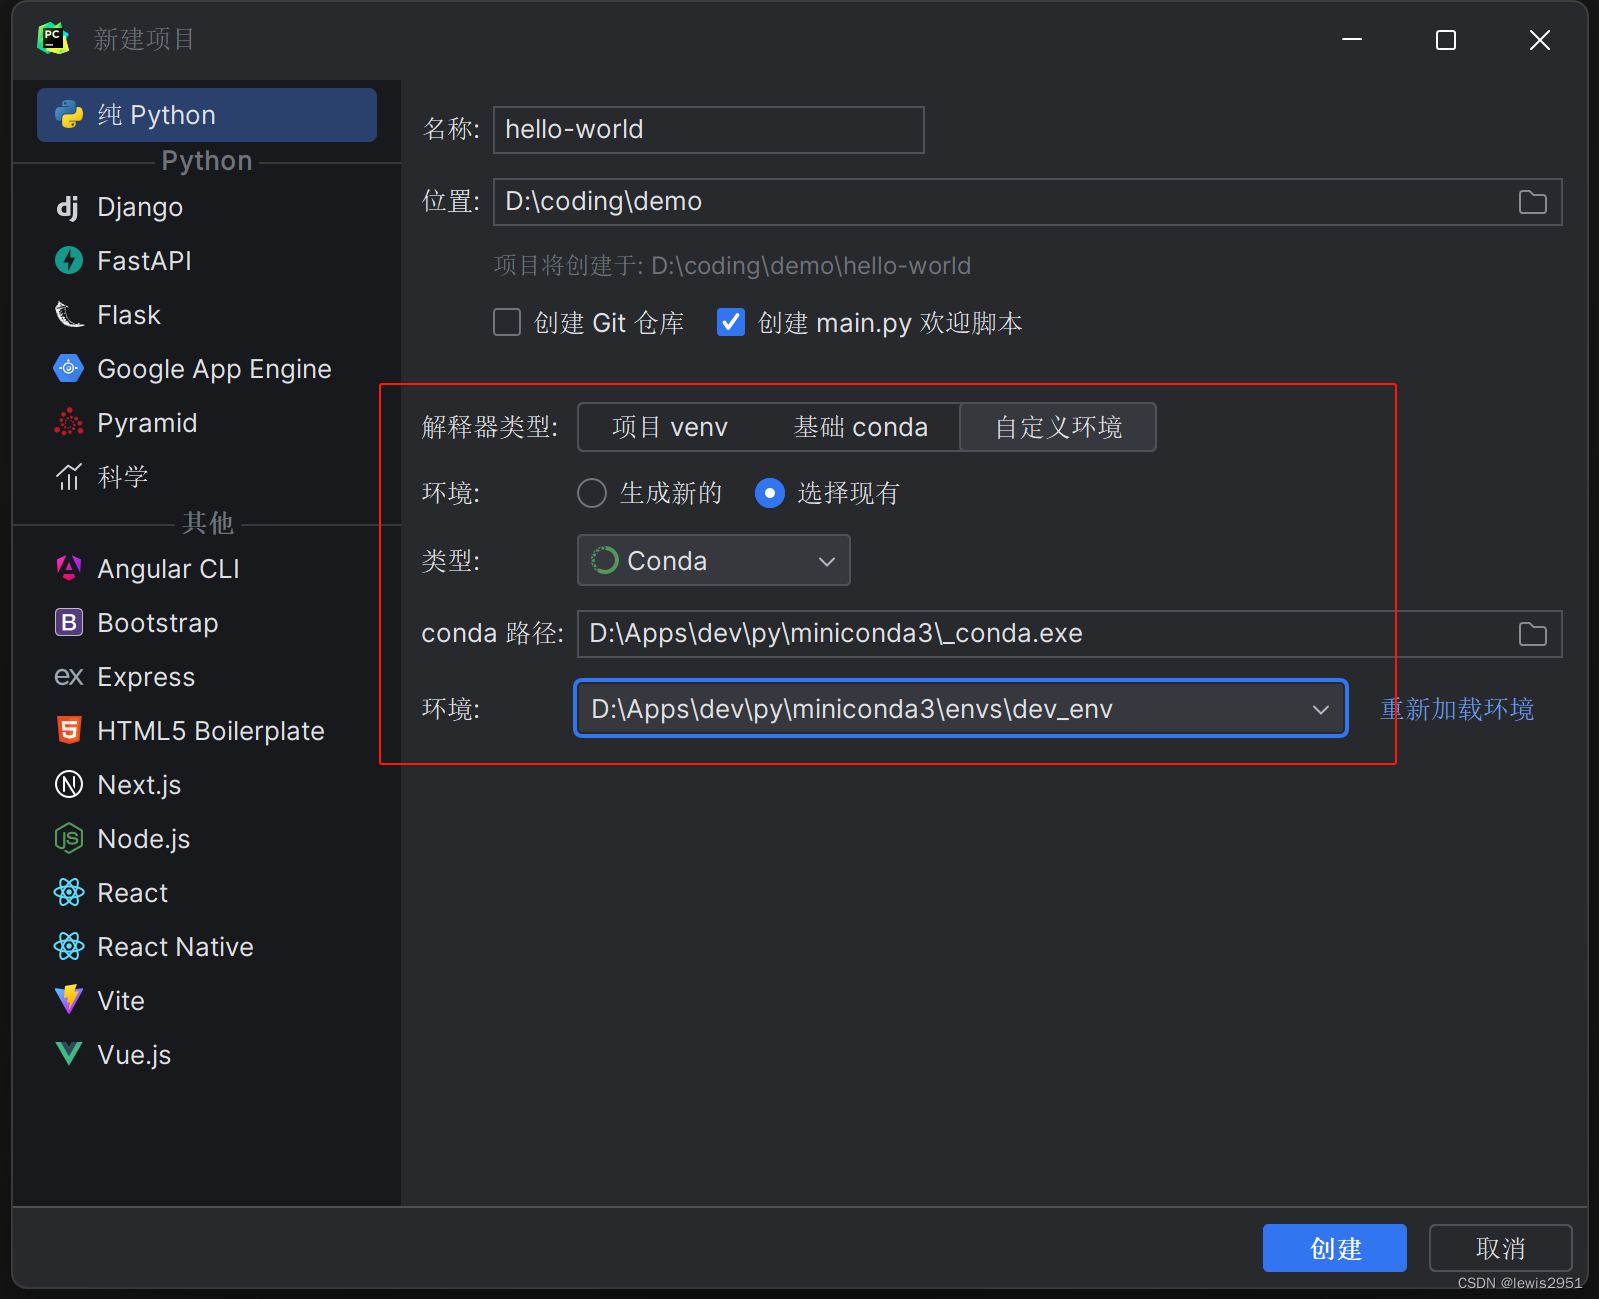Click the HTML5 Boilerplate shield icon
Image resolution: width=1599 pixels, height=1299 pixels.
pyautogui.click(x=68, y=731)
